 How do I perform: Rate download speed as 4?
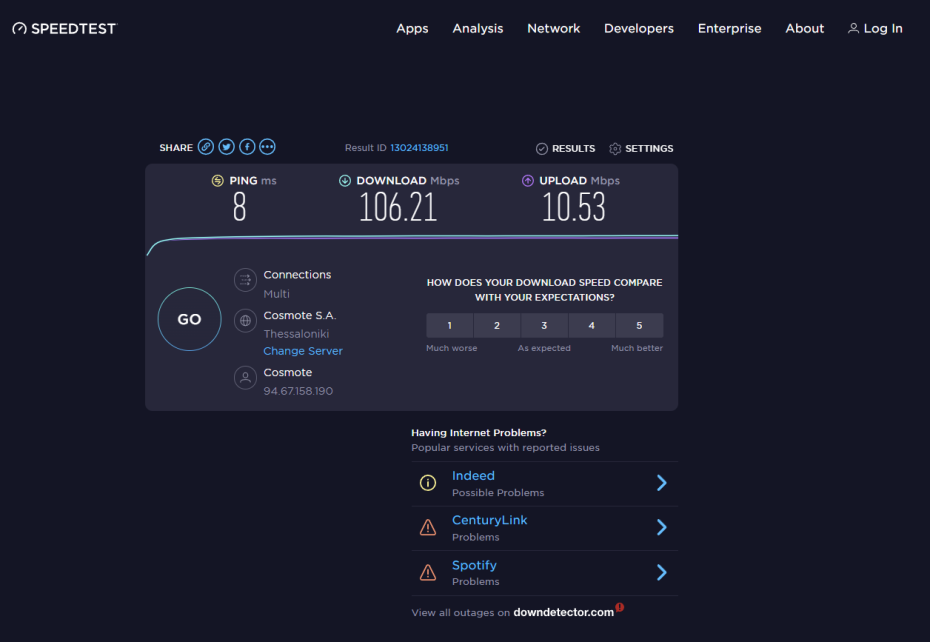pyautogui.click(x=592, y=325)
